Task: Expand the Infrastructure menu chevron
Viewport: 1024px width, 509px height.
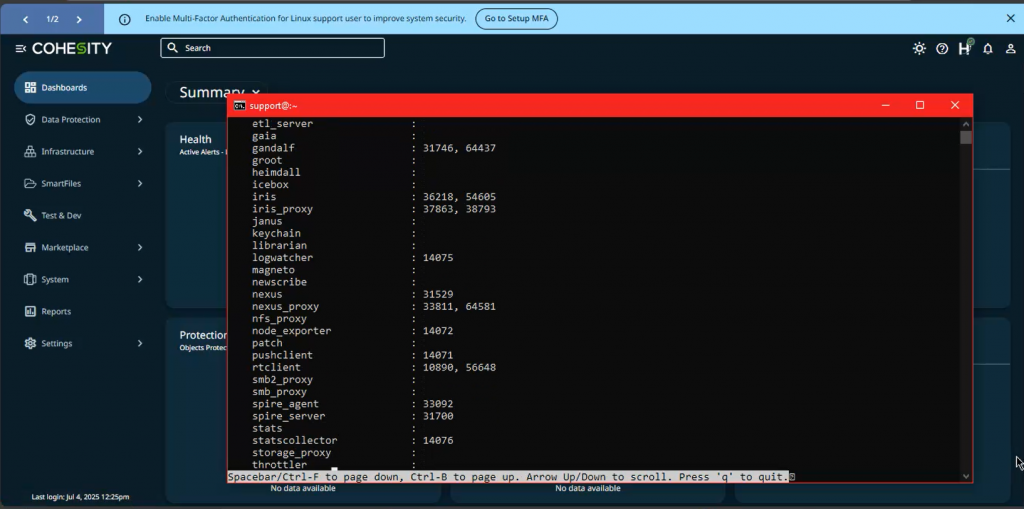Action: 139,152
